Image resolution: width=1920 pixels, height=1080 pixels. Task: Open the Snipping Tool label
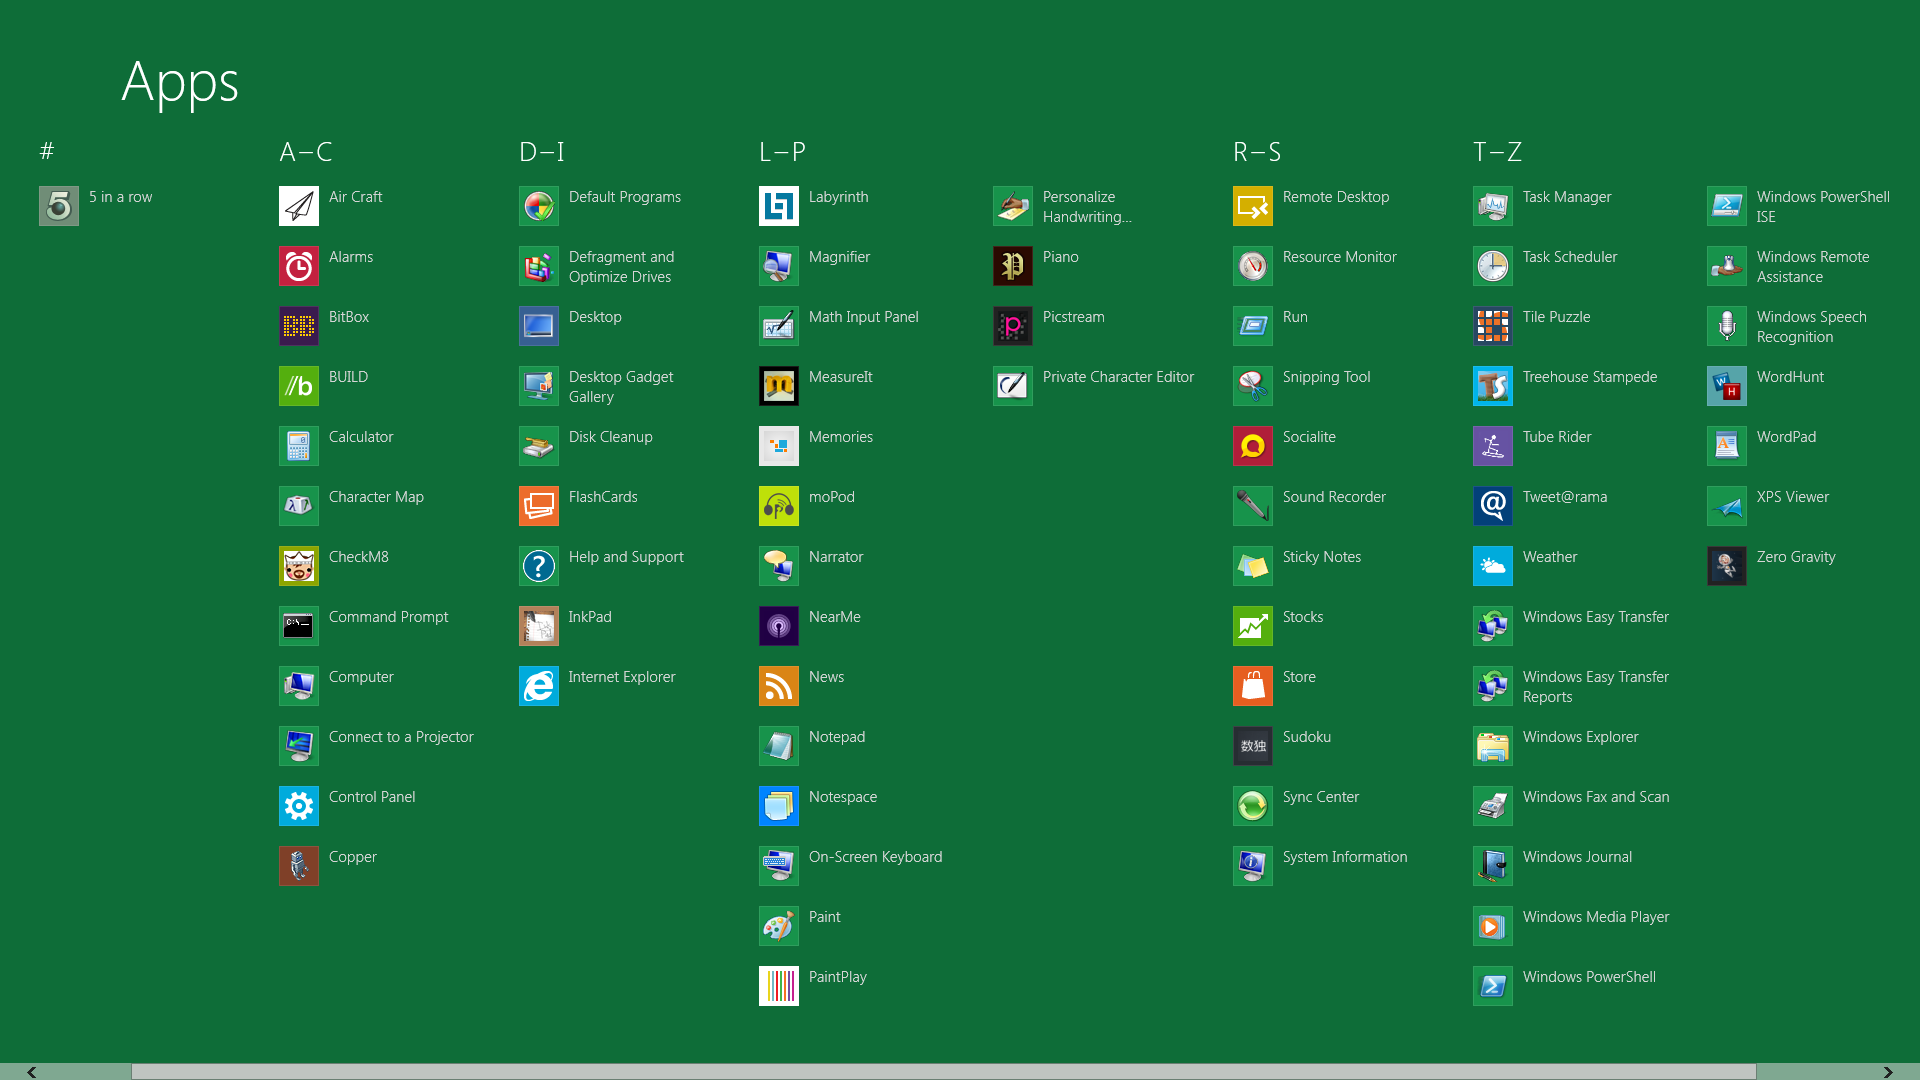coord(1326,377)
